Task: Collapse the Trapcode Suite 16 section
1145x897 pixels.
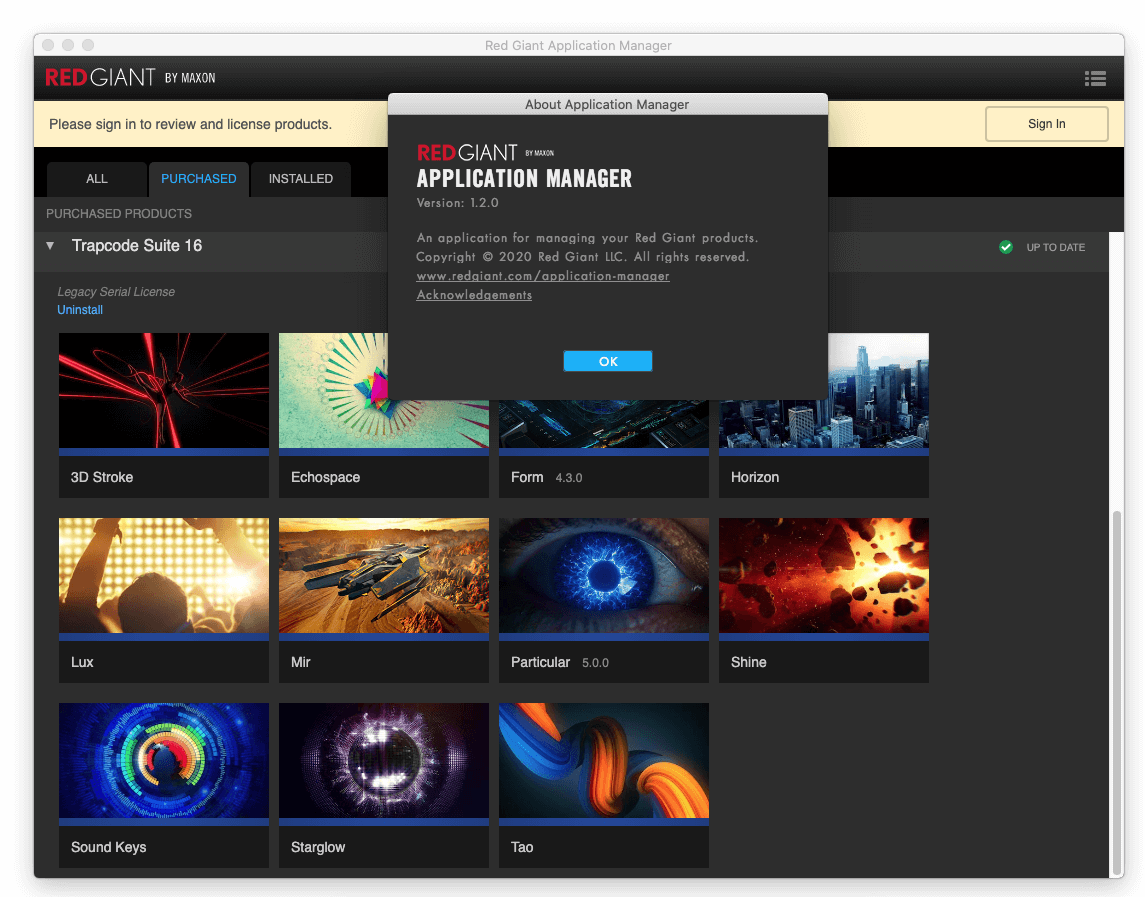Action: coord(50,245)
